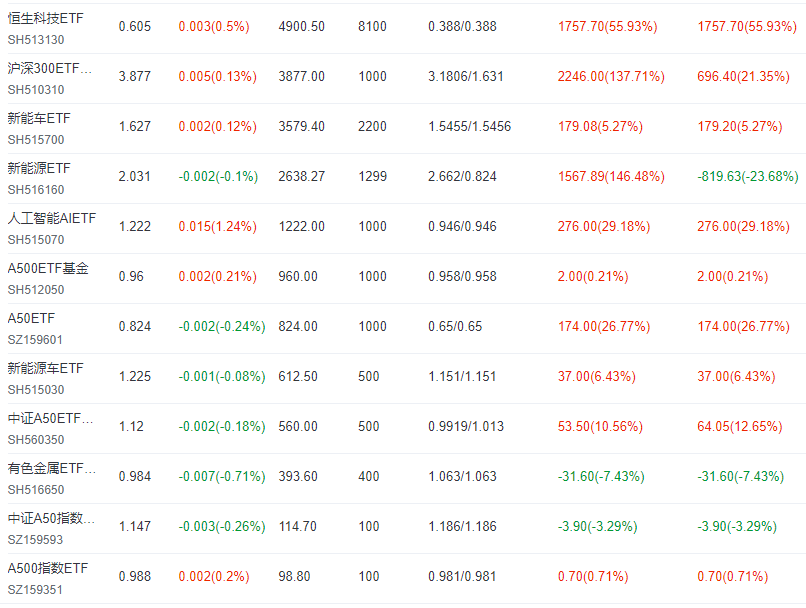
Task: Click cost value 2.662/0.824
Action: point(462,176)
